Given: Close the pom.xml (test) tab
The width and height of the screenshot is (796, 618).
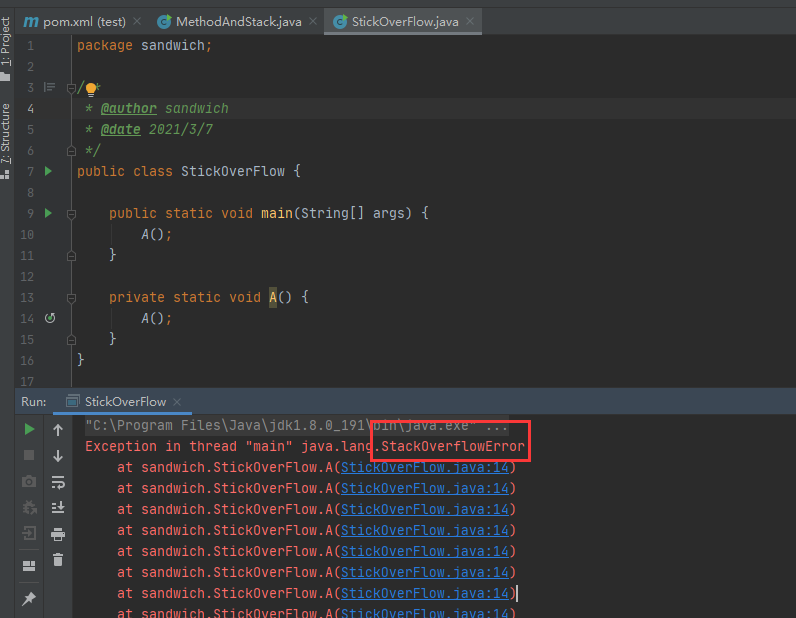Looking at the screenshot, I should coord(137,21).
